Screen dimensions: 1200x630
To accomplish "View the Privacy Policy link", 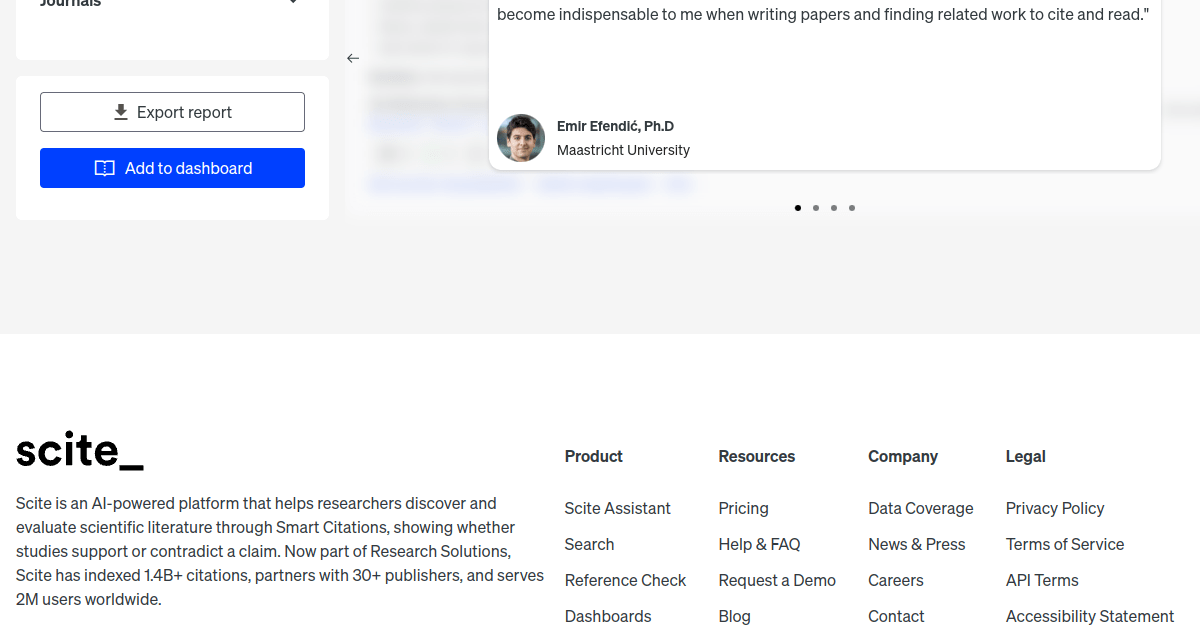I will click(x=1055, y=508).
